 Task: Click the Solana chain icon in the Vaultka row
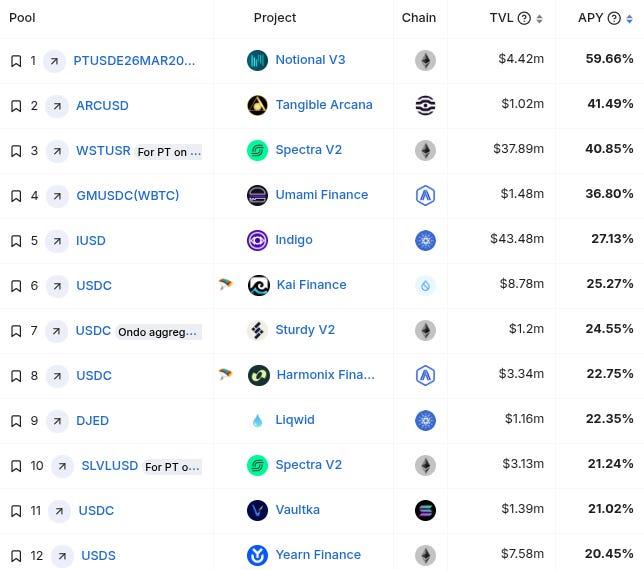(426, 510)
